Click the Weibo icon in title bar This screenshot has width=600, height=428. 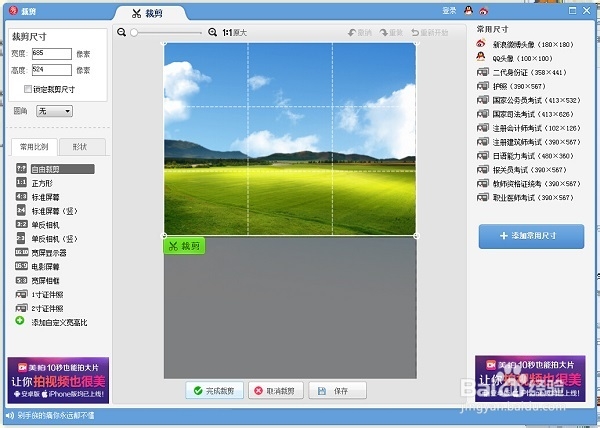click(x=484, y=11)
